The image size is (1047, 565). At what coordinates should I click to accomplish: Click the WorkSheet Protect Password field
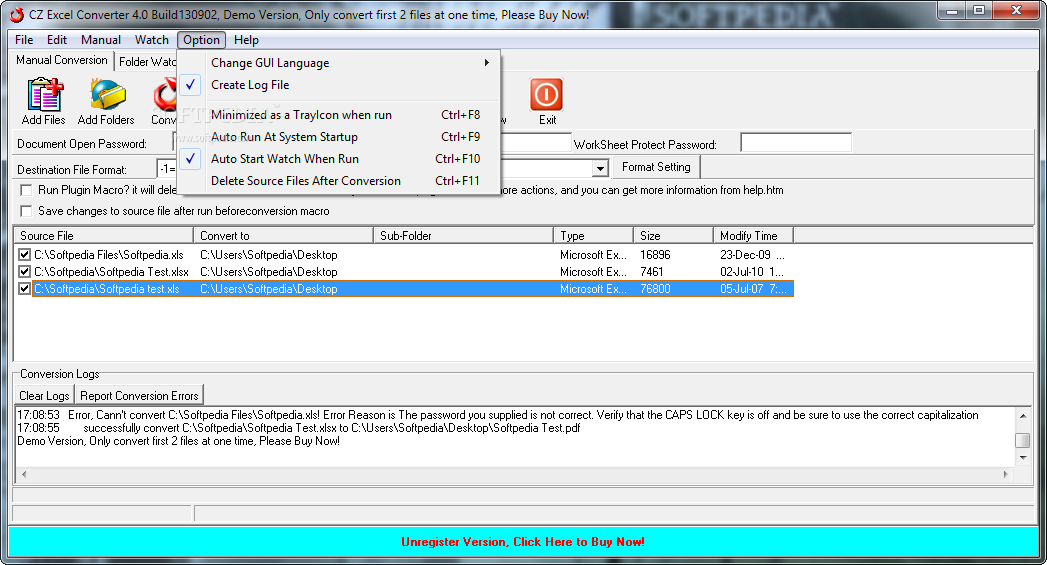click(x=796, y=143)
